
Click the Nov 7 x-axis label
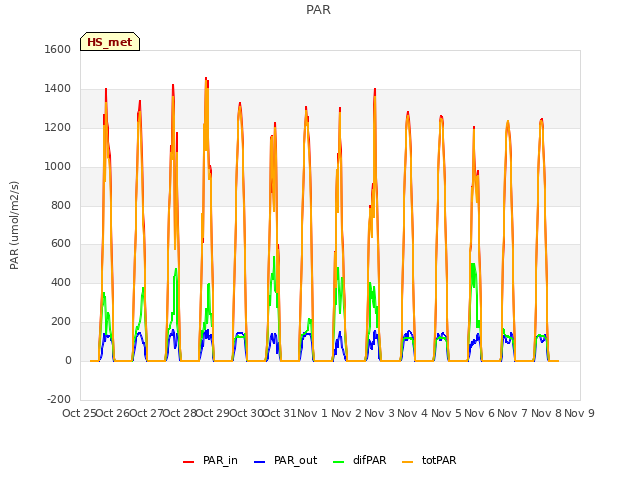pos(513,413)
